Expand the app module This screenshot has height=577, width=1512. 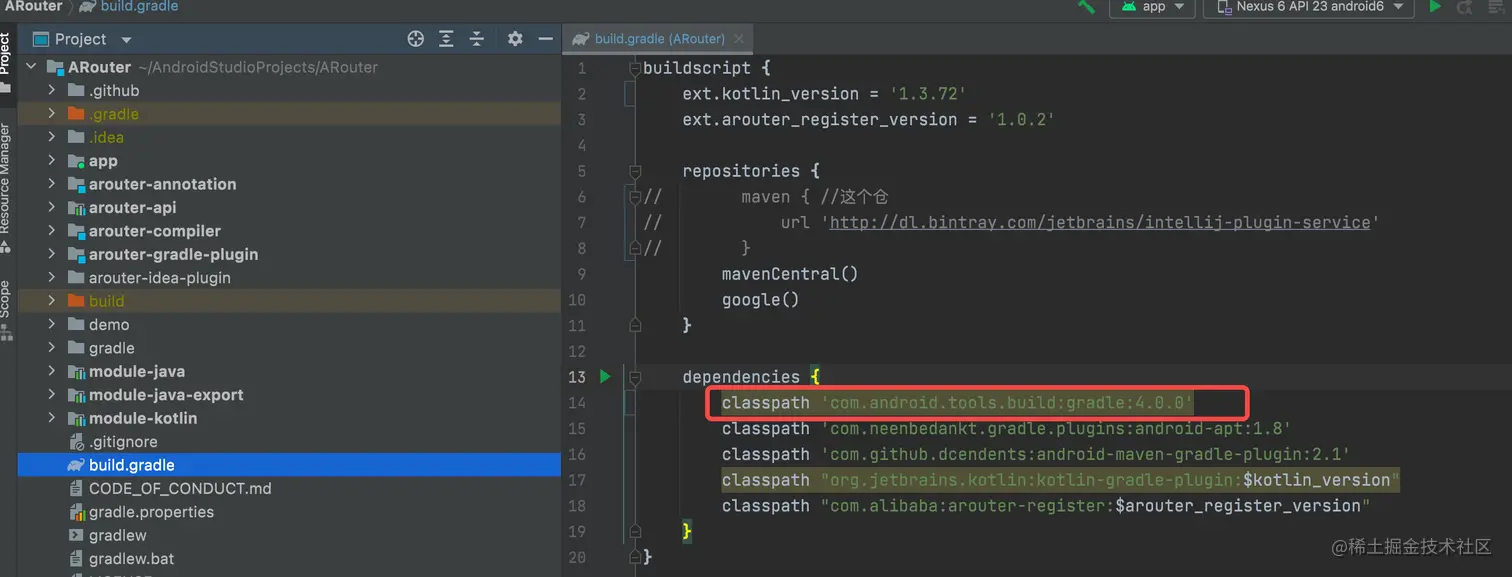pyautogui.click(x=52, y=161)
